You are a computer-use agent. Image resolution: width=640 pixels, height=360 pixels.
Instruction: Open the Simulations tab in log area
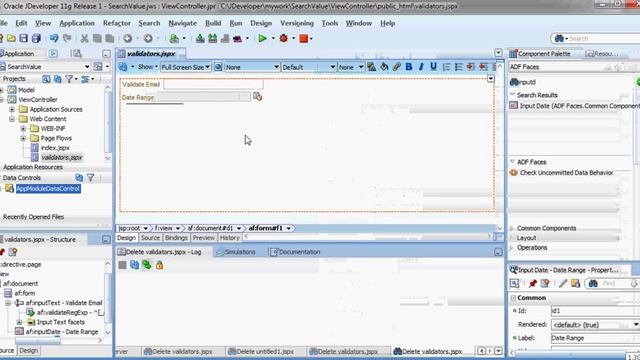pos(236,252)
